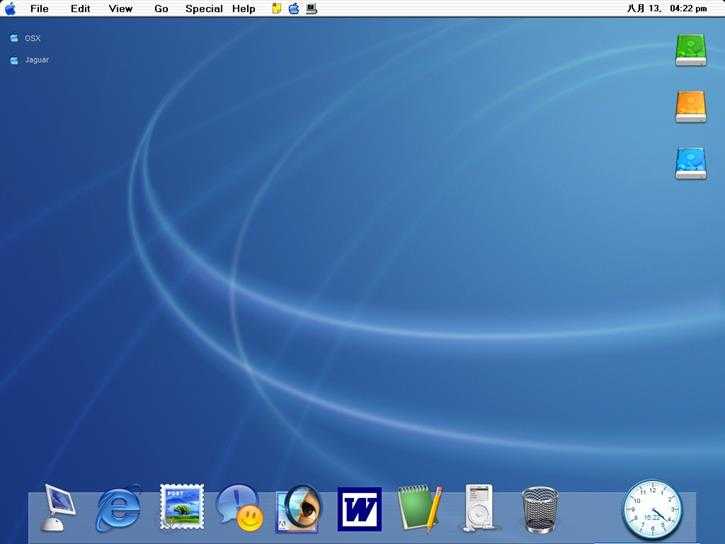Select the orange hard drive icon
Image resolution: width=725 pixels, height=544 pixels.
click(x=691, y=107)
